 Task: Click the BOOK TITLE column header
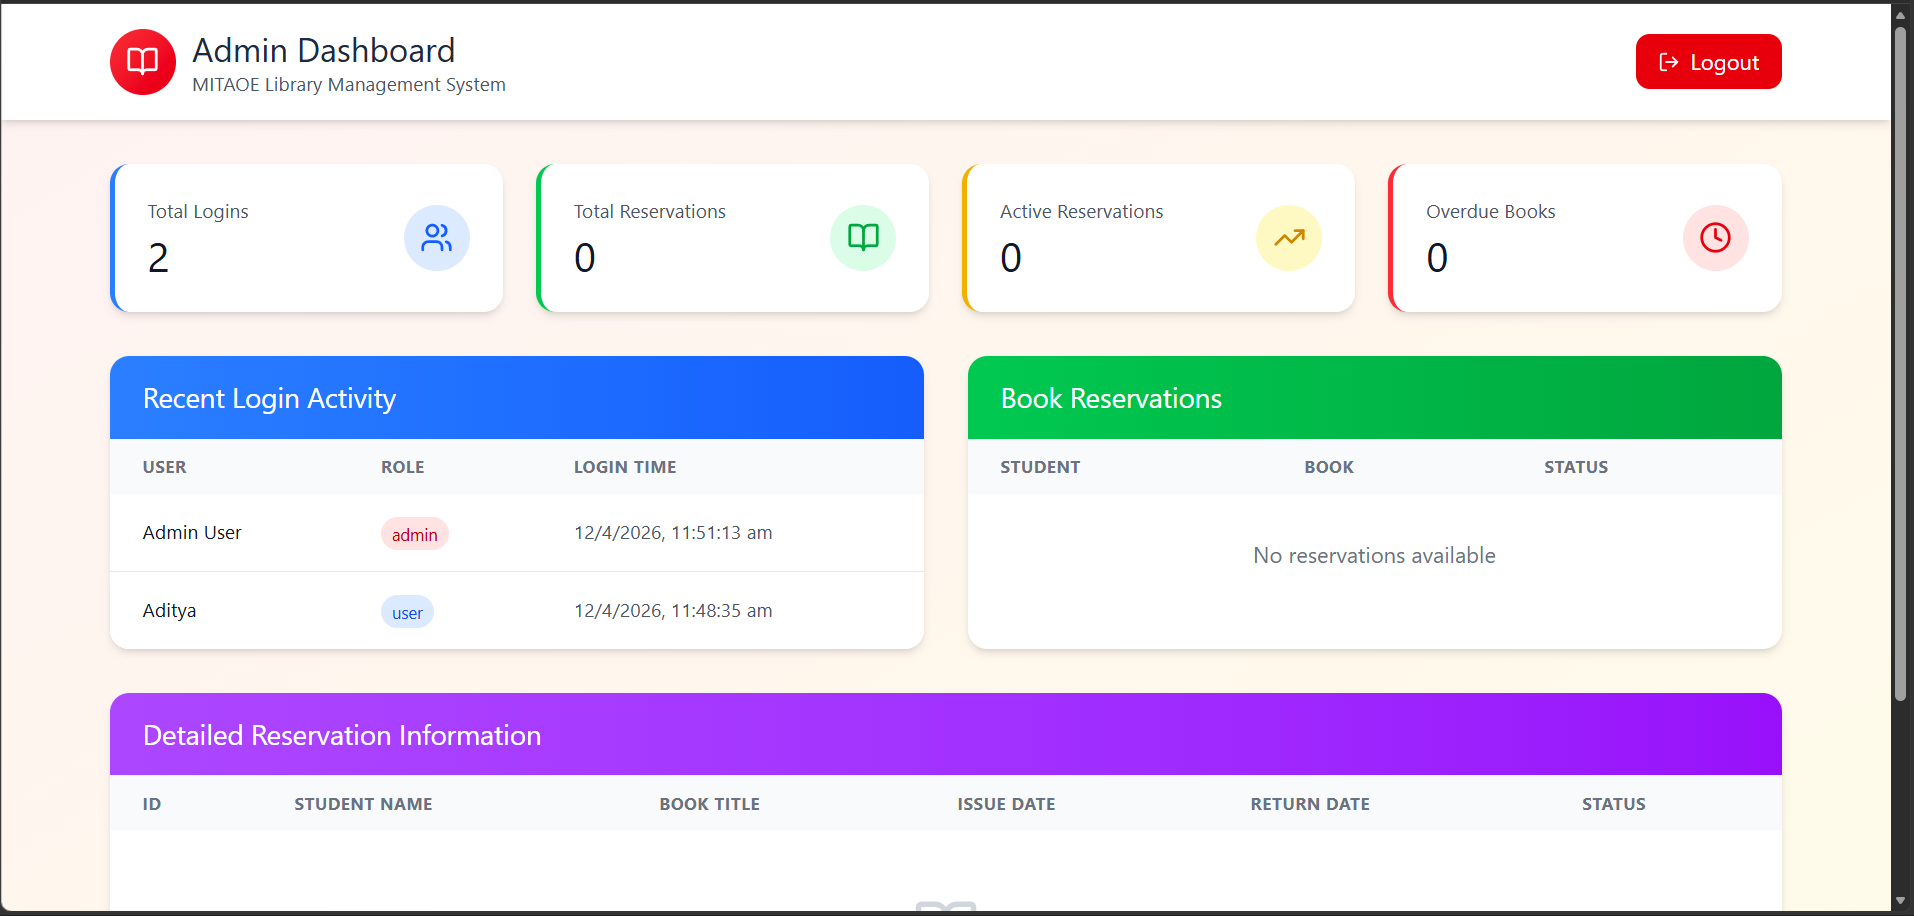click(710, 804)
